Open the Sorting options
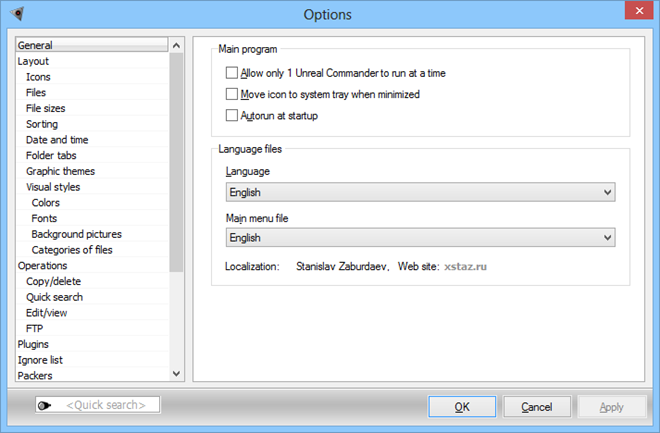The image size is (660, 433). pos(92,124)
